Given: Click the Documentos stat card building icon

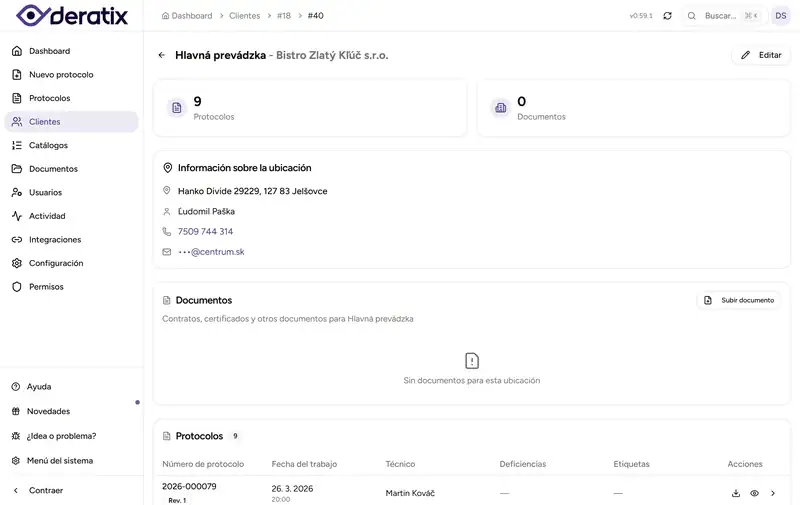Looking at the screenshot, I should [501, 108].
